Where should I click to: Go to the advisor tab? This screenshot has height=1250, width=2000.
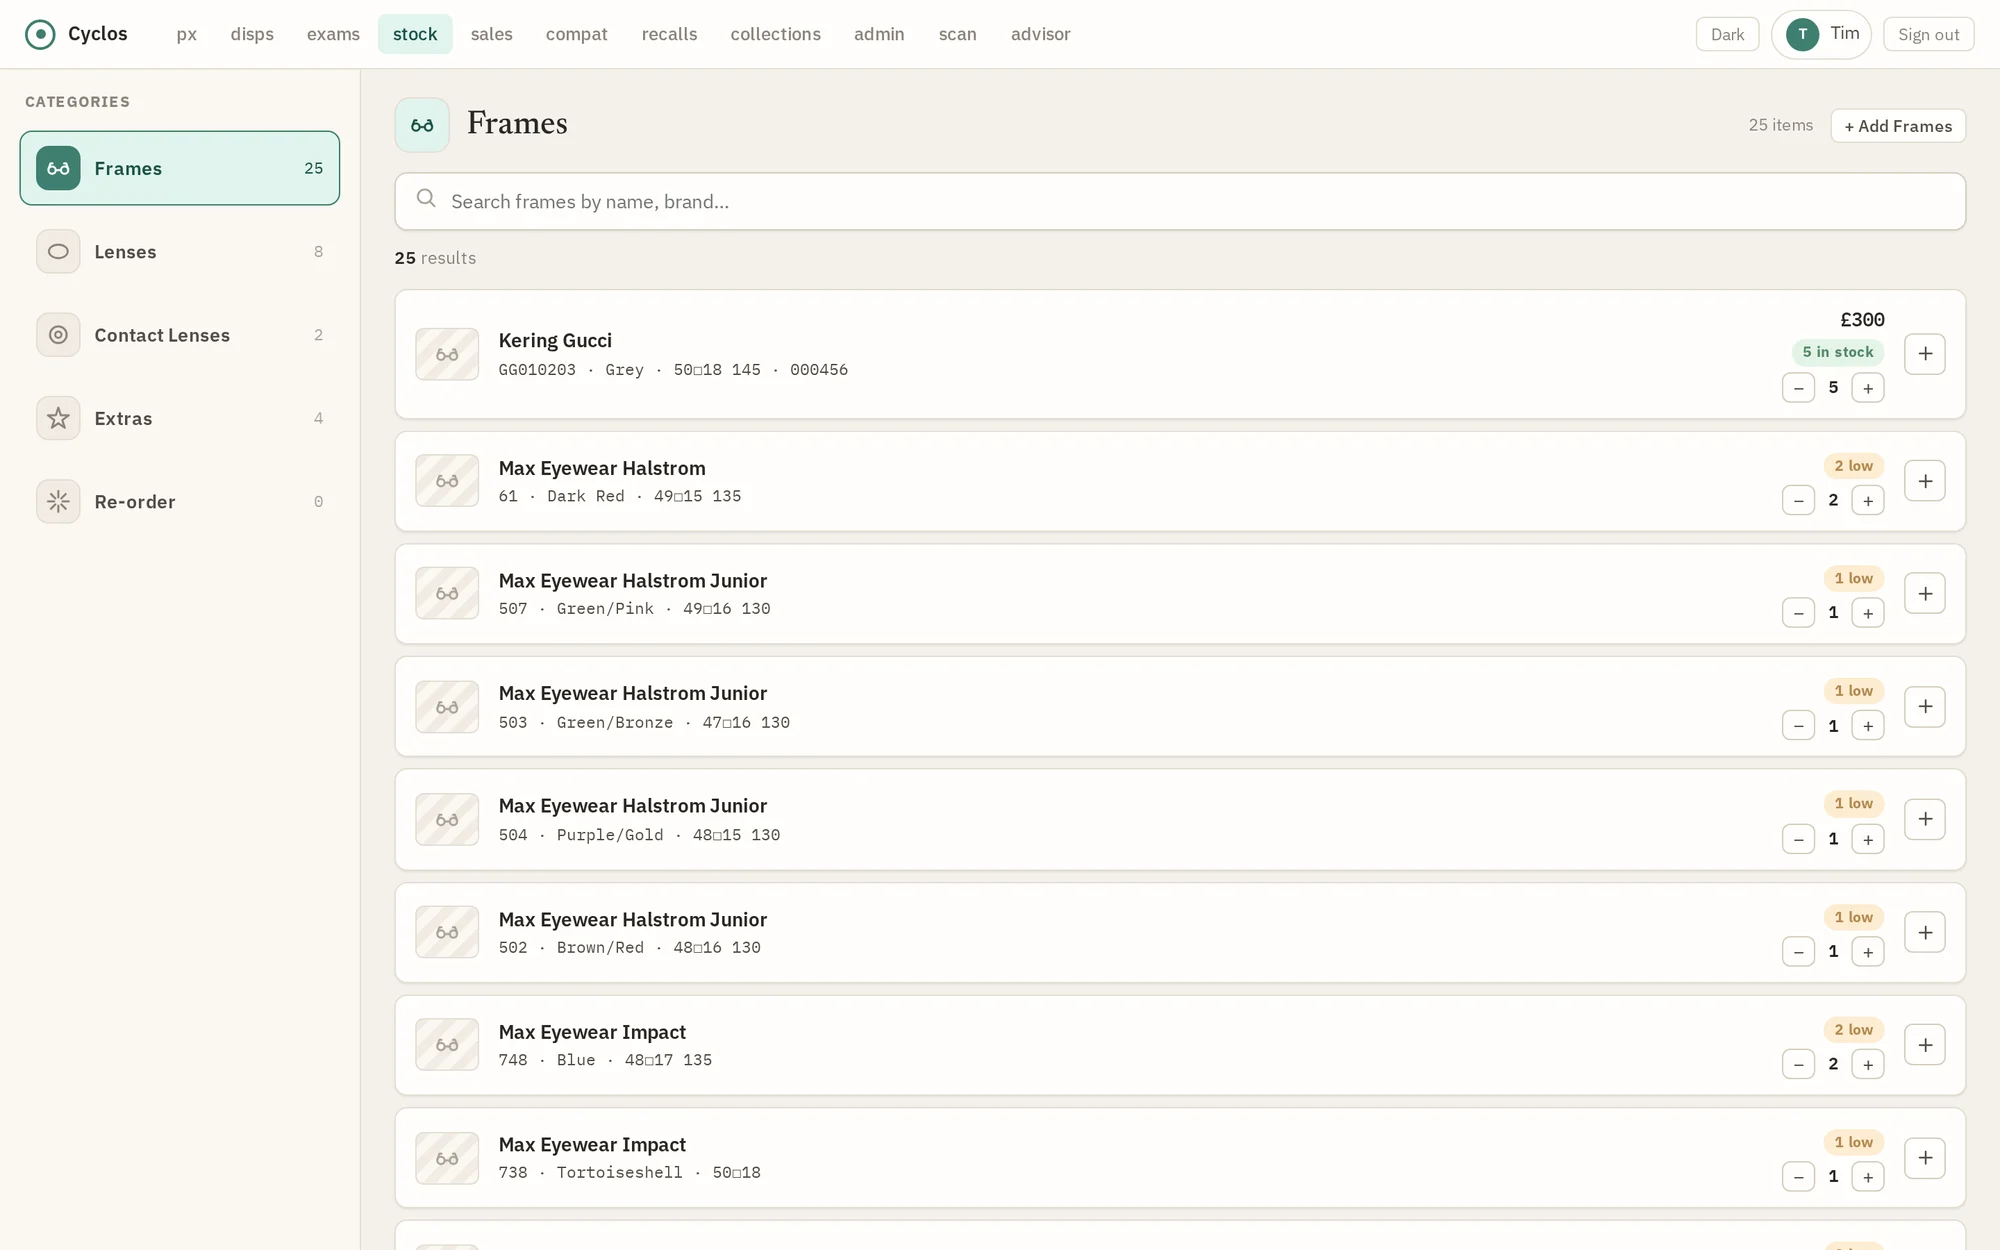tap(1041, 34)
